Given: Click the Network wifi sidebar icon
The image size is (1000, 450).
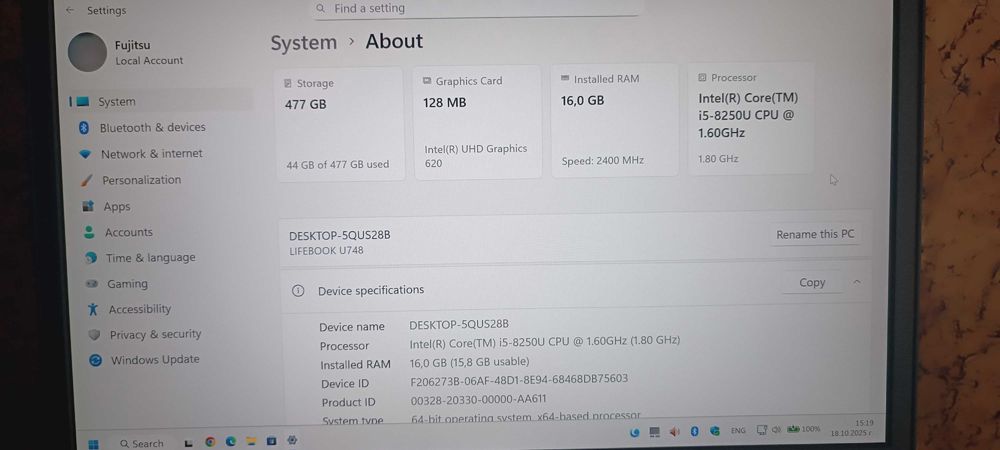Looking at the screenshot, I should pos(85,154).
